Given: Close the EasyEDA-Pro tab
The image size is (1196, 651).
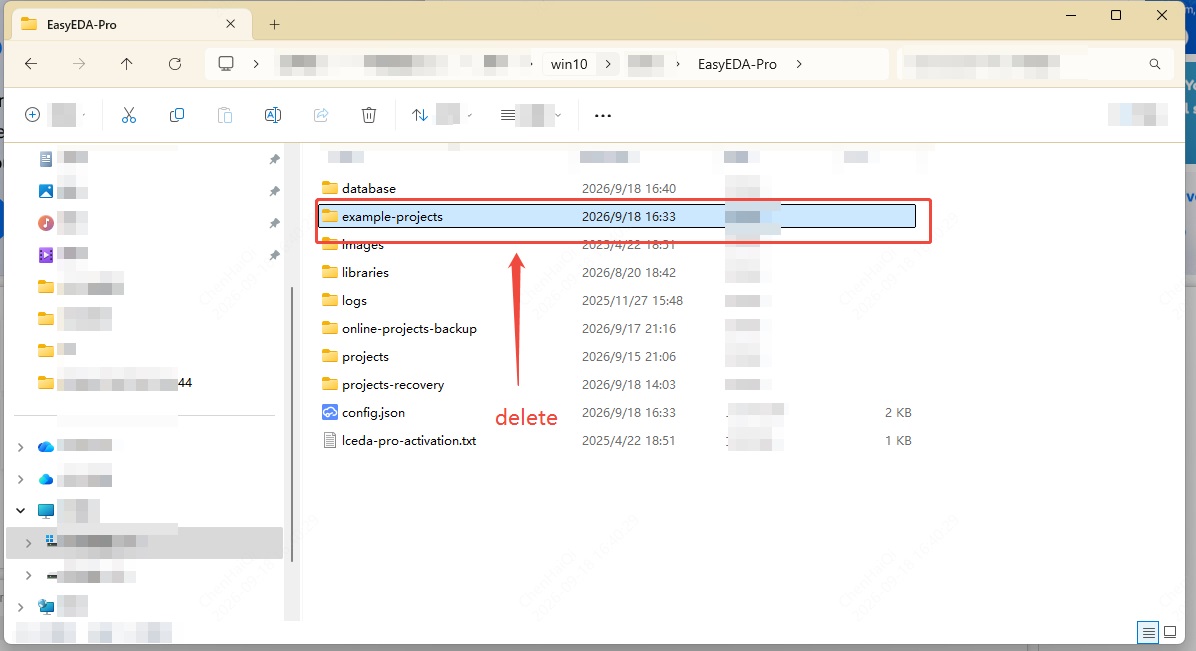Looking at the screenshot, I should point(230,24).
